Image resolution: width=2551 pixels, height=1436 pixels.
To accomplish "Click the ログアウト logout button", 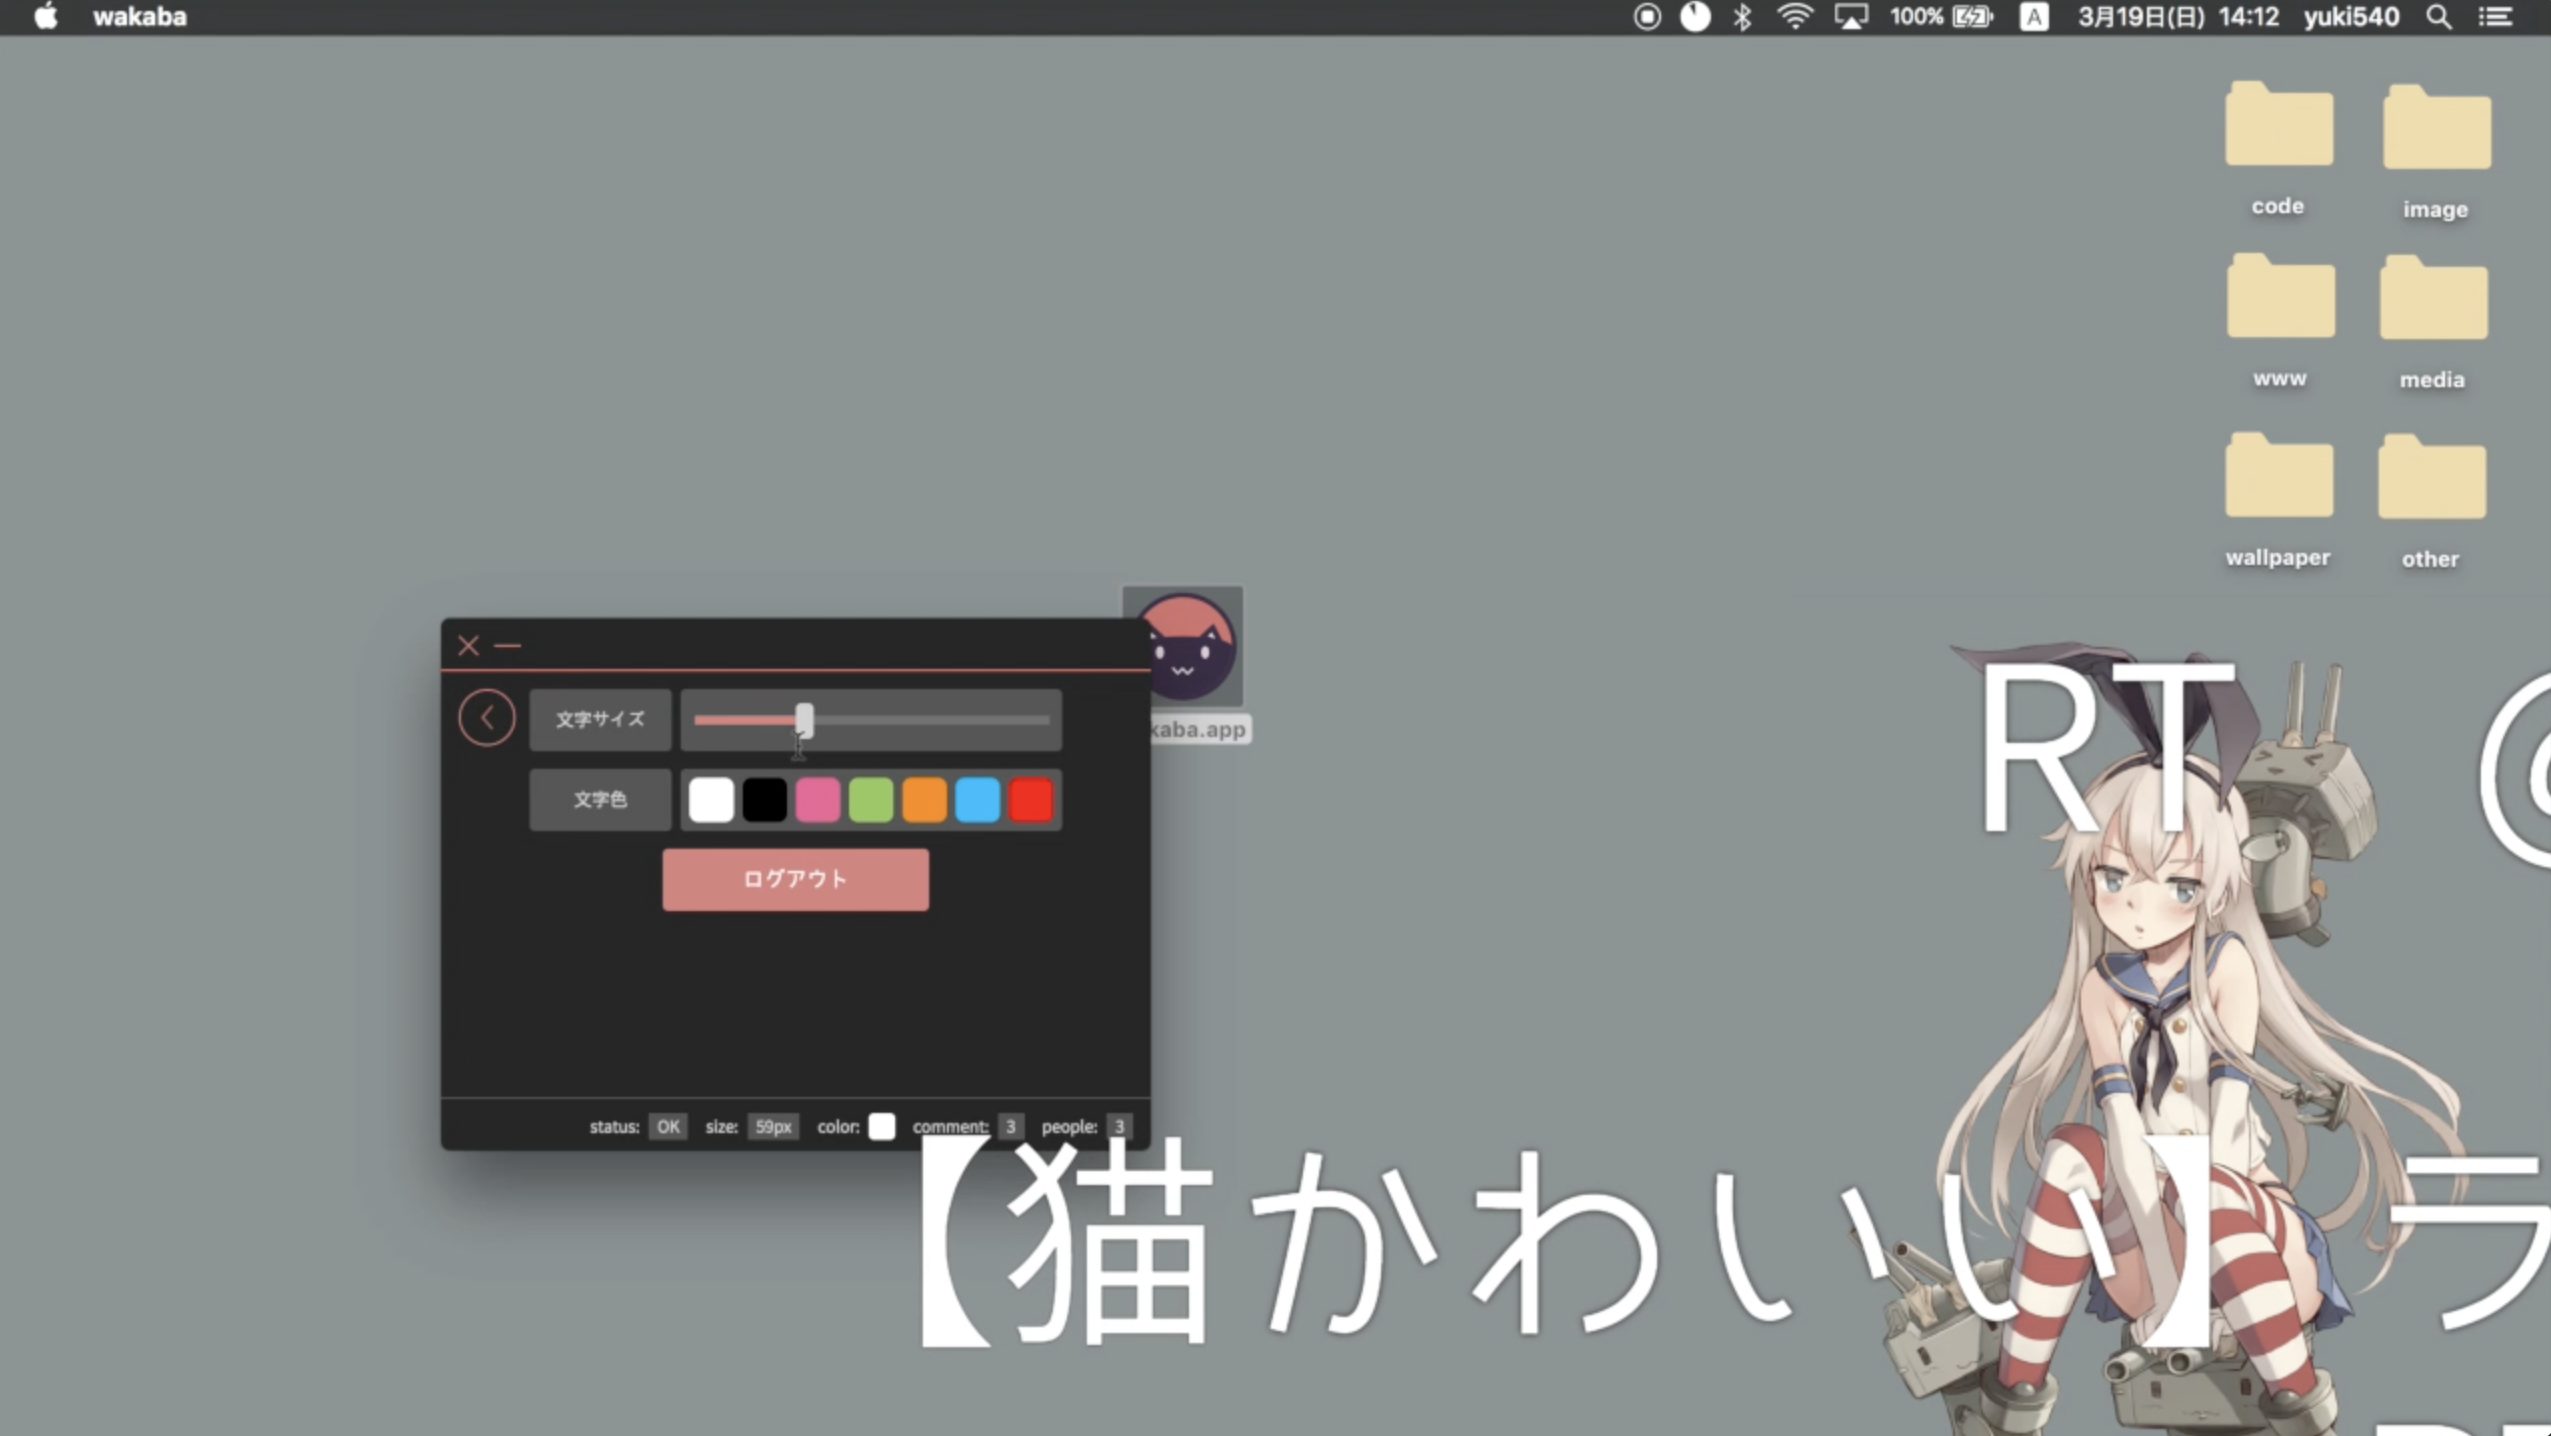I will [795, 879].
